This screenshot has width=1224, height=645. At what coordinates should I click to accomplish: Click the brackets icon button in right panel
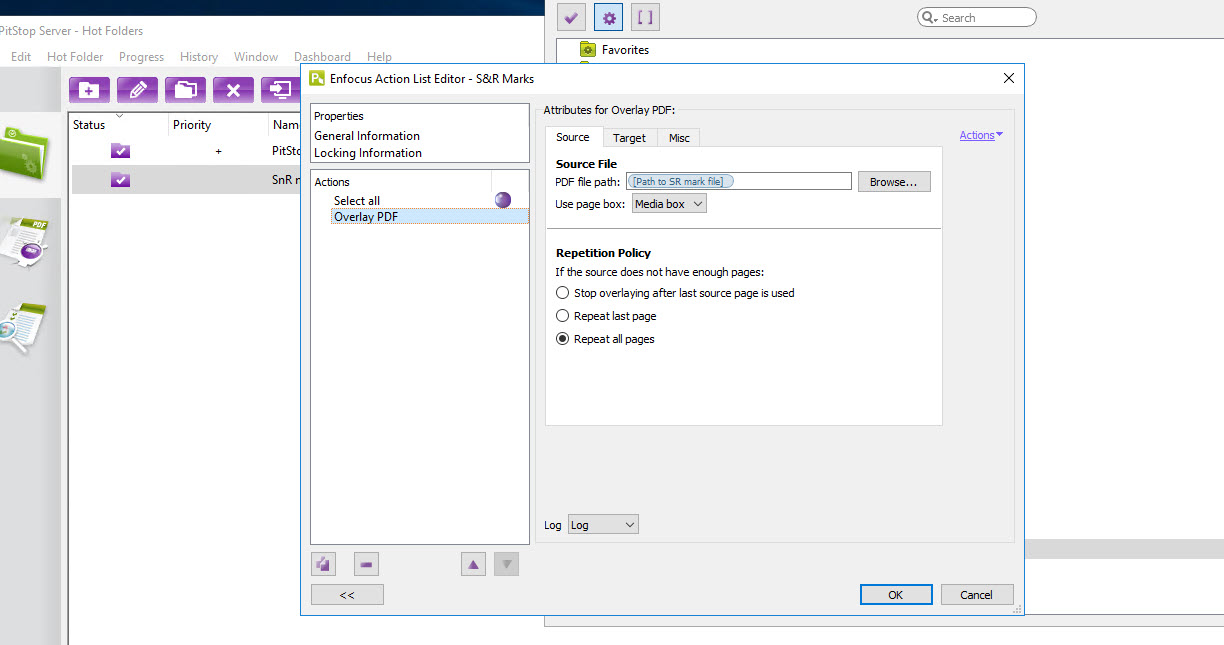click(x=645, y=17)
